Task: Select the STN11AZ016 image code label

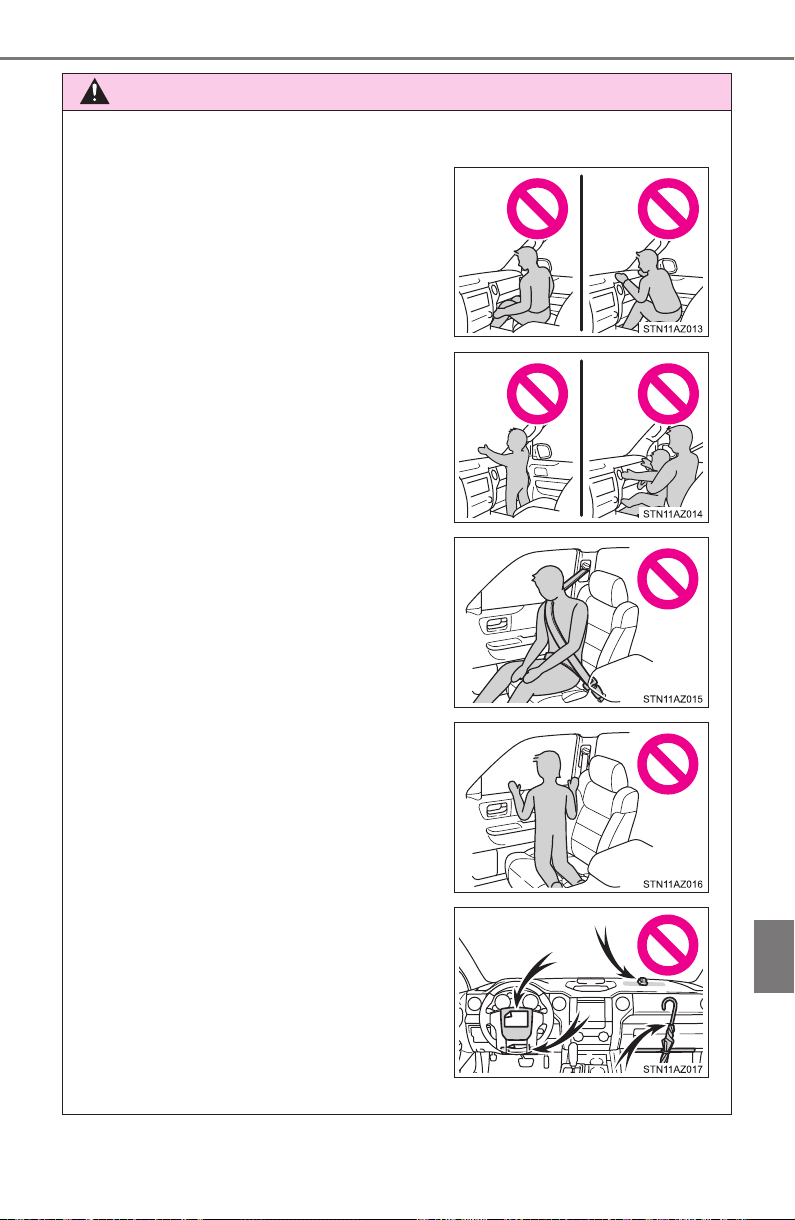Action: (674, 882)
